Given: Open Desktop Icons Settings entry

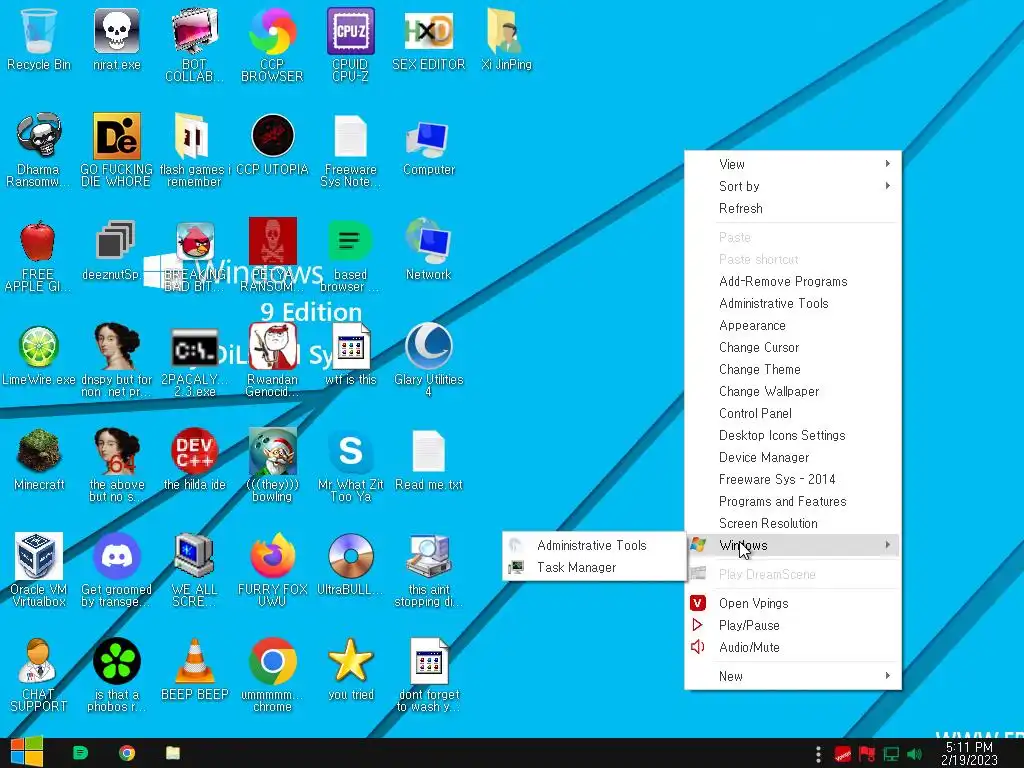Looking at the screenshot, I should point(793,435).
